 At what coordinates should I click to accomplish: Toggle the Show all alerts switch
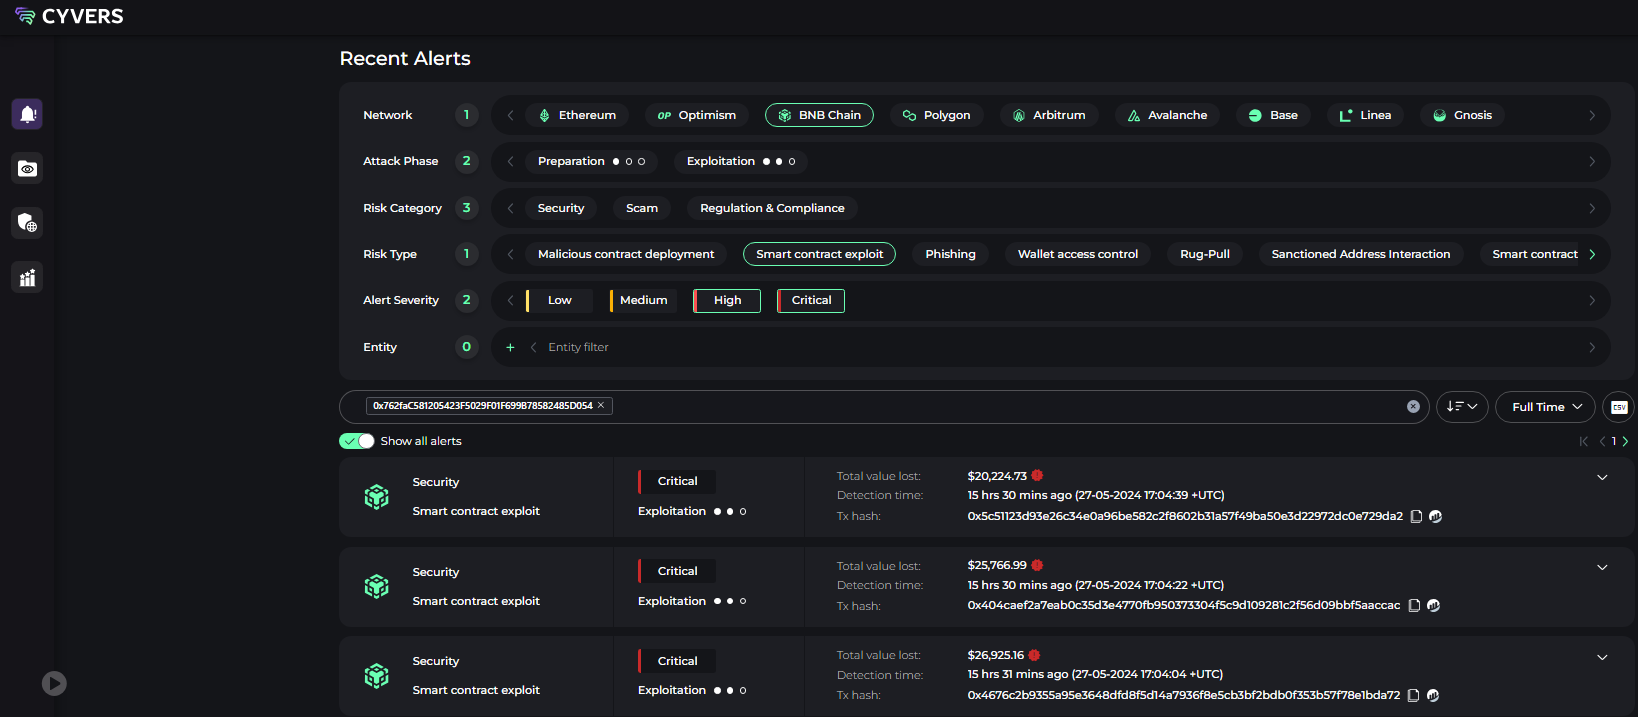coord(357,441)
